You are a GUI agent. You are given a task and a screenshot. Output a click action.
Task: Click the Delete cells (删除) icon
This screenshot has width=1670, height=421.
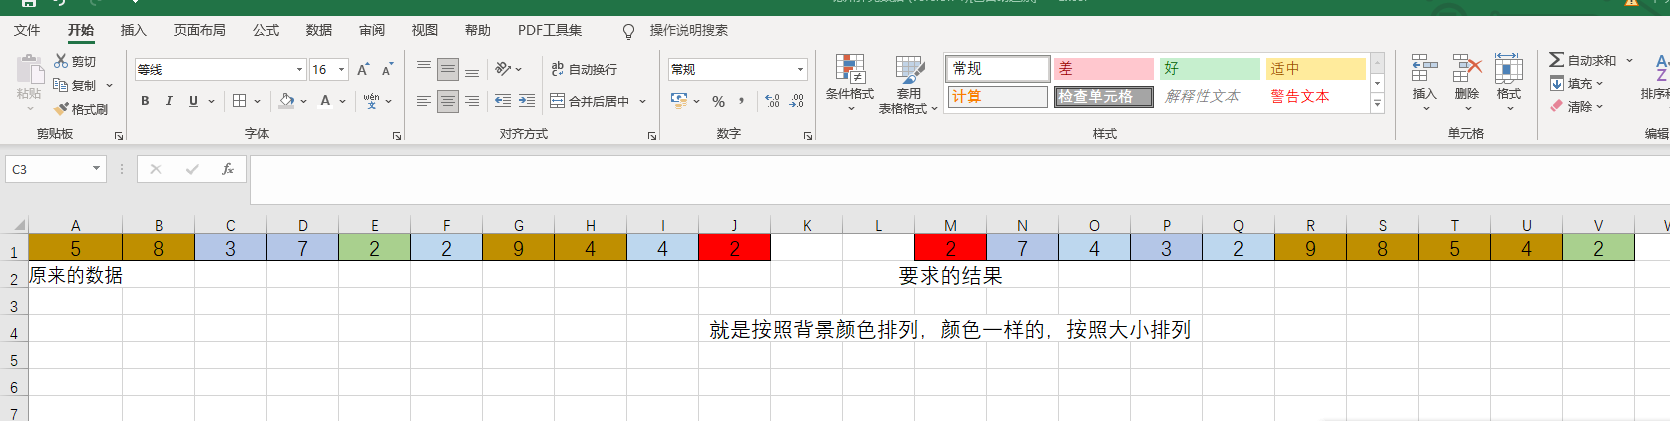[x=1467, y=68]
